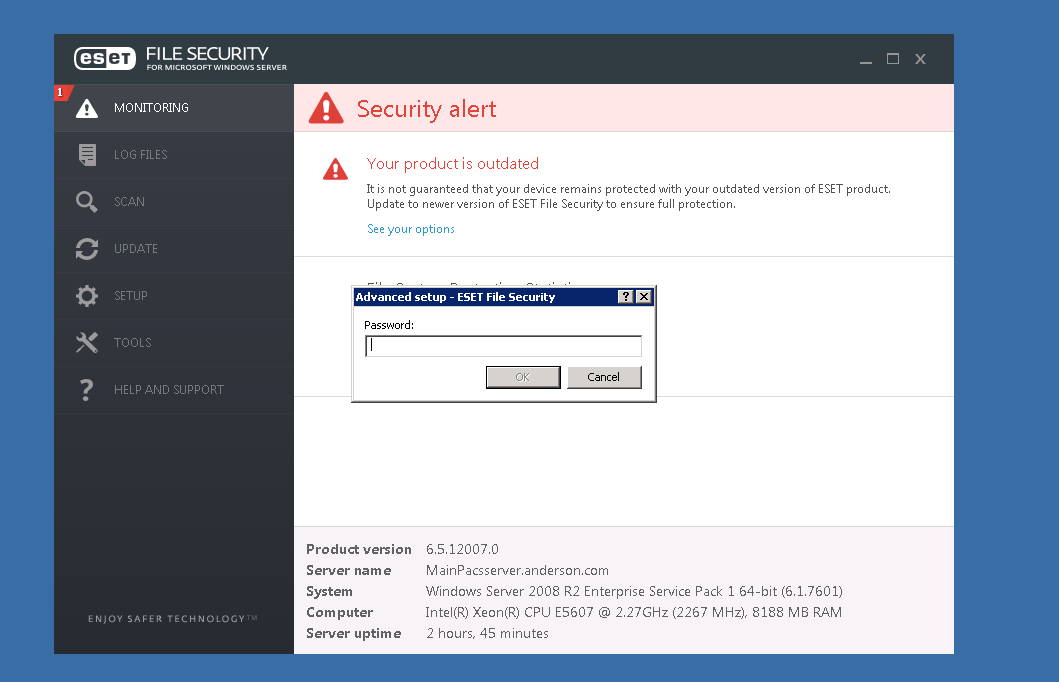The image size is (1059, 682).
Task: Open HELP AND SUPPORT
Action: [174, 390]
